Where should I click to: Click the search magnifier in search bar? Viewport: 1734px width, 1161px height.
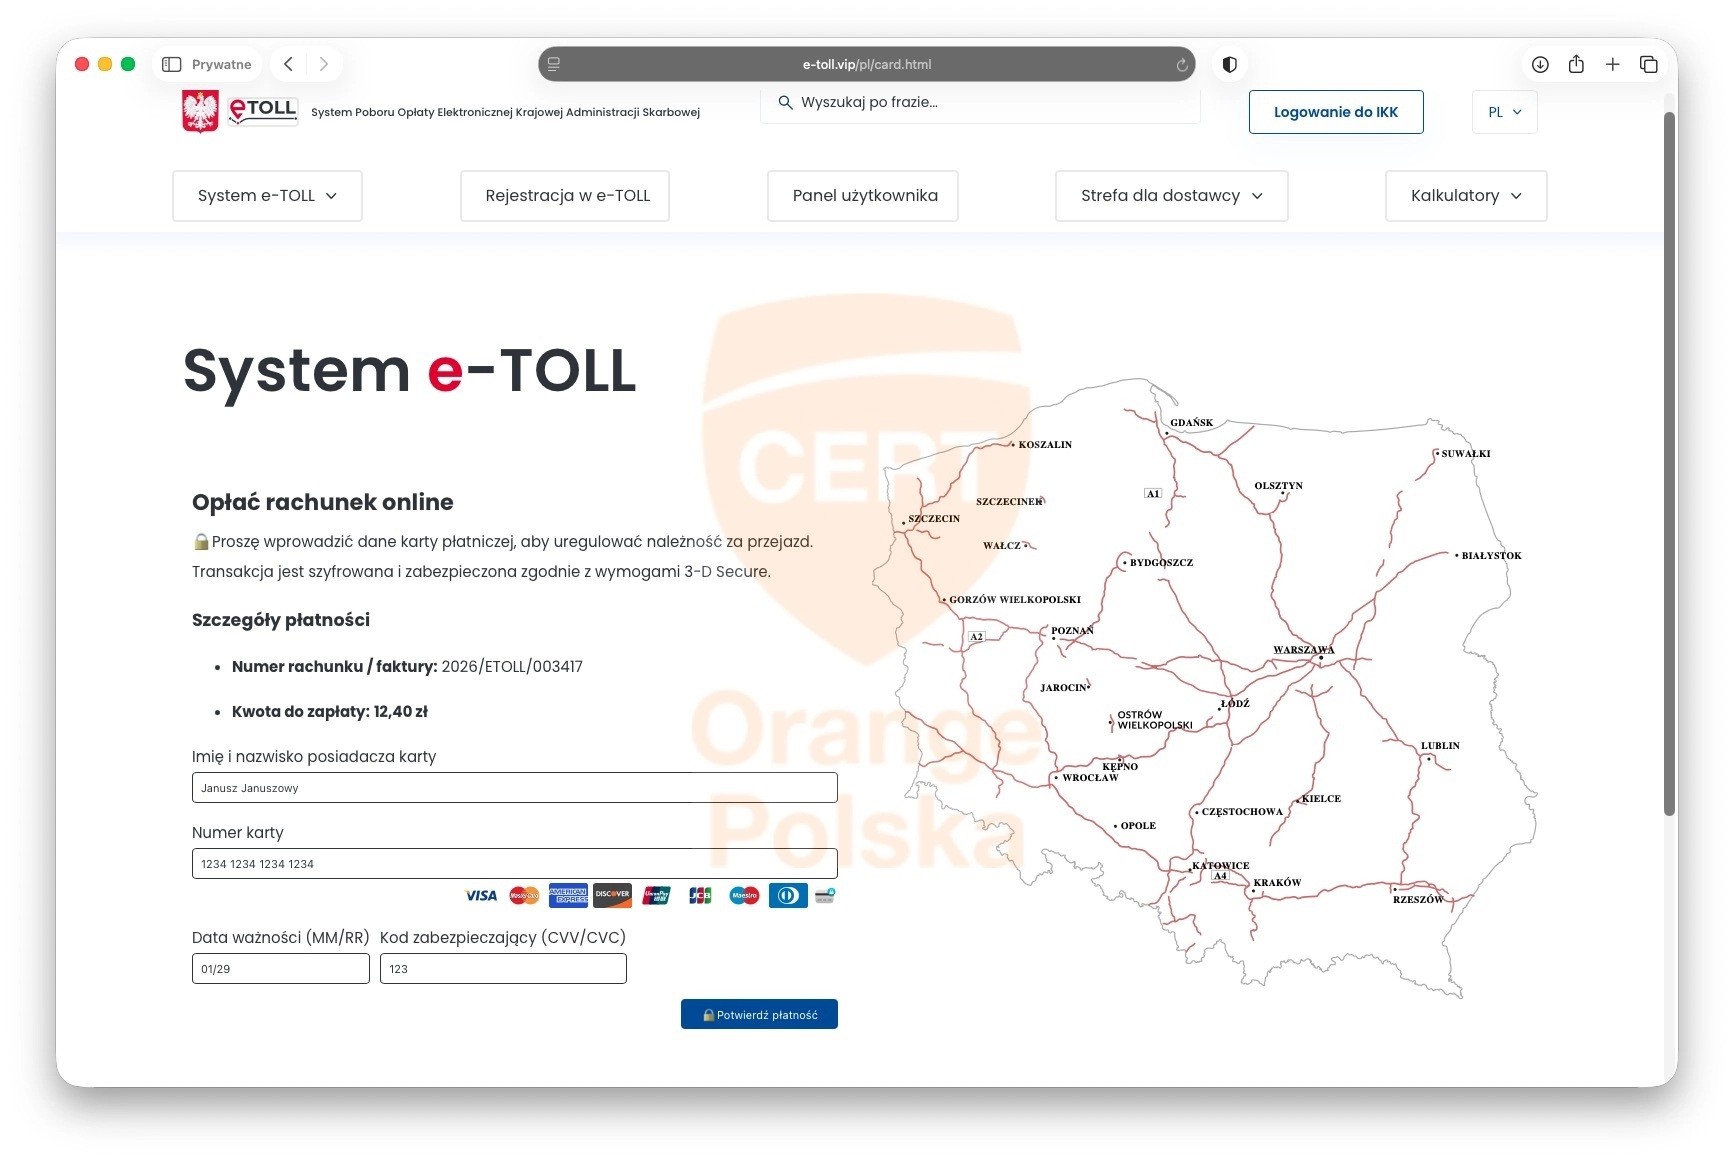point(785,102)
